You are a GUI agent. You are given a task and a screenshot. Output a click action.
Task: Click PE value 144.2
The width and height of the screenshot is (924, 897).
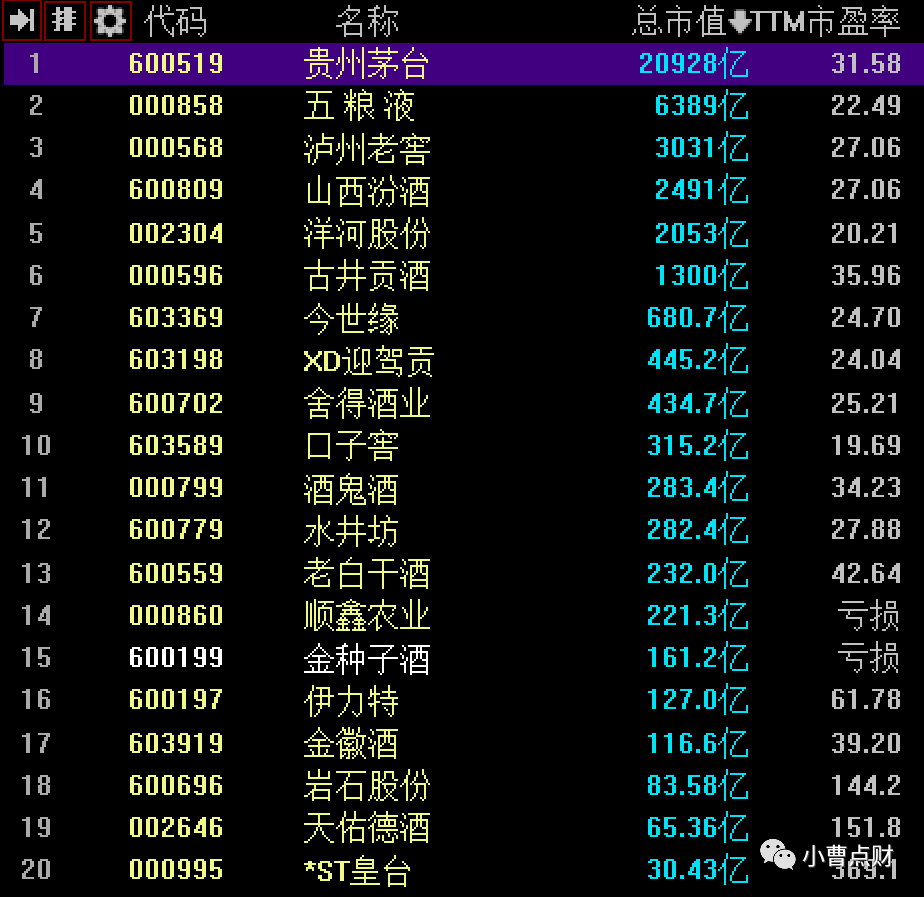pyautogui.click(x=866, y=785)
